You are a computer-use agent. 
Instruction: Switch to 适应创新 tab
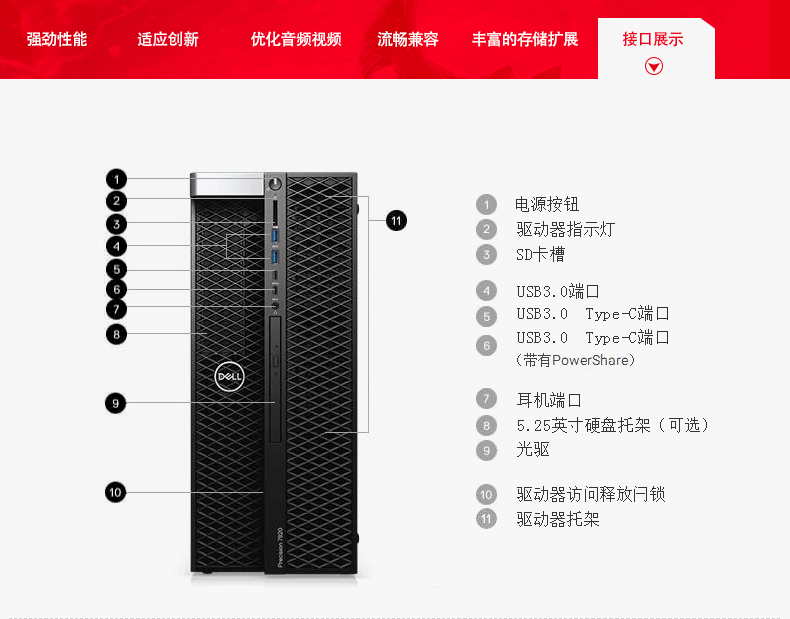click(x=168, y=39)
